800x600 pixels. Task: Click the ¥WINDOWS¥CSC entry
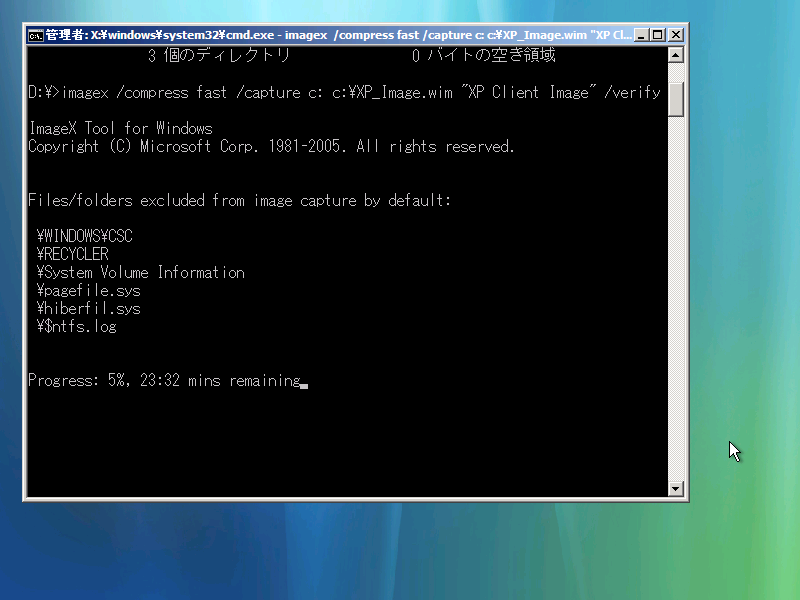point(85,236)
